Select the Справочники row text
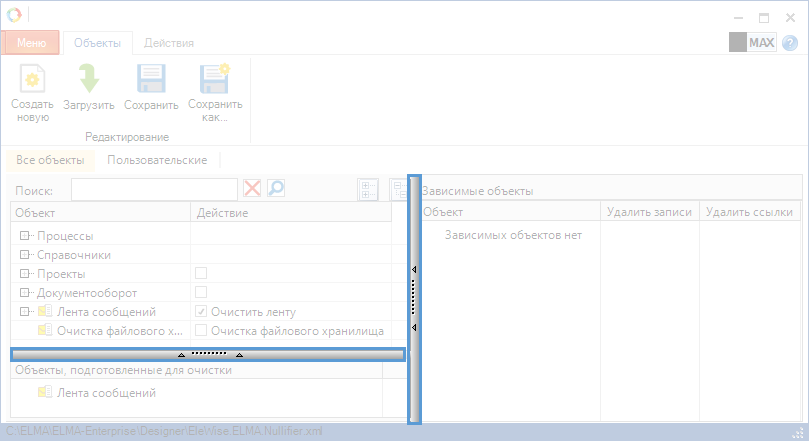This screenshot has width=809, height=441. [74, 255]
